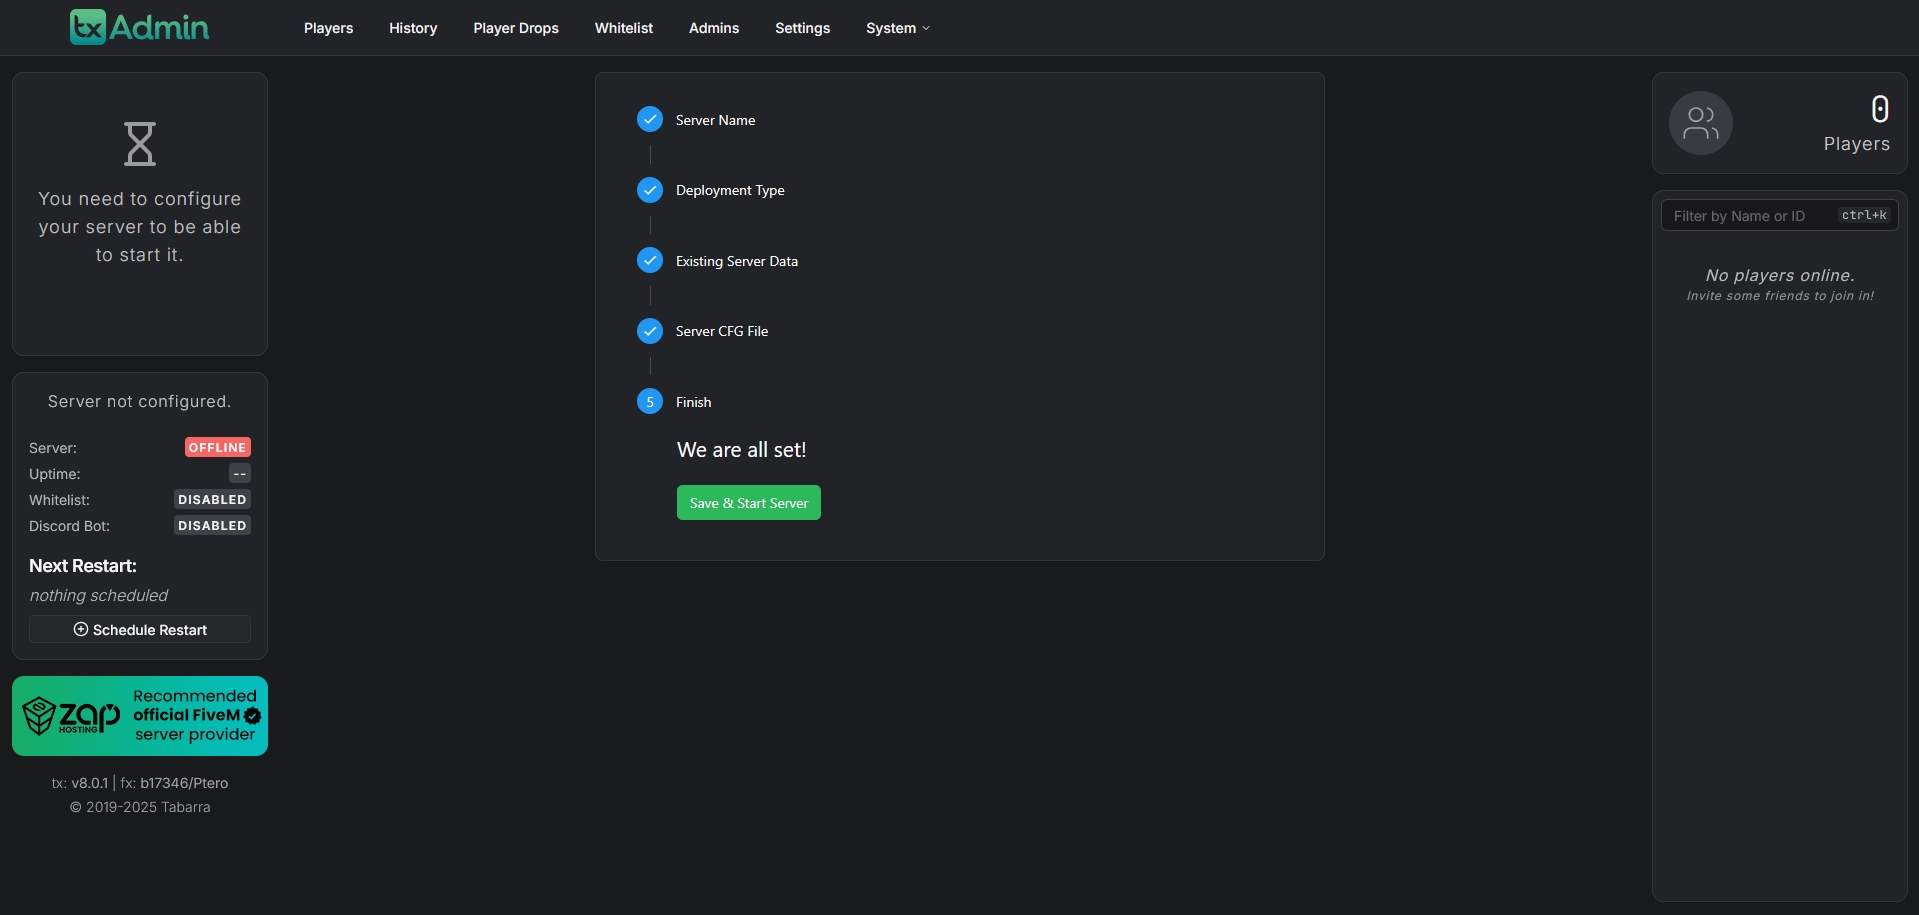Image resolution: width=1919 pixels, height=915 pixels.
Task: Open the Players page
Action: click(x=328, y=28)
